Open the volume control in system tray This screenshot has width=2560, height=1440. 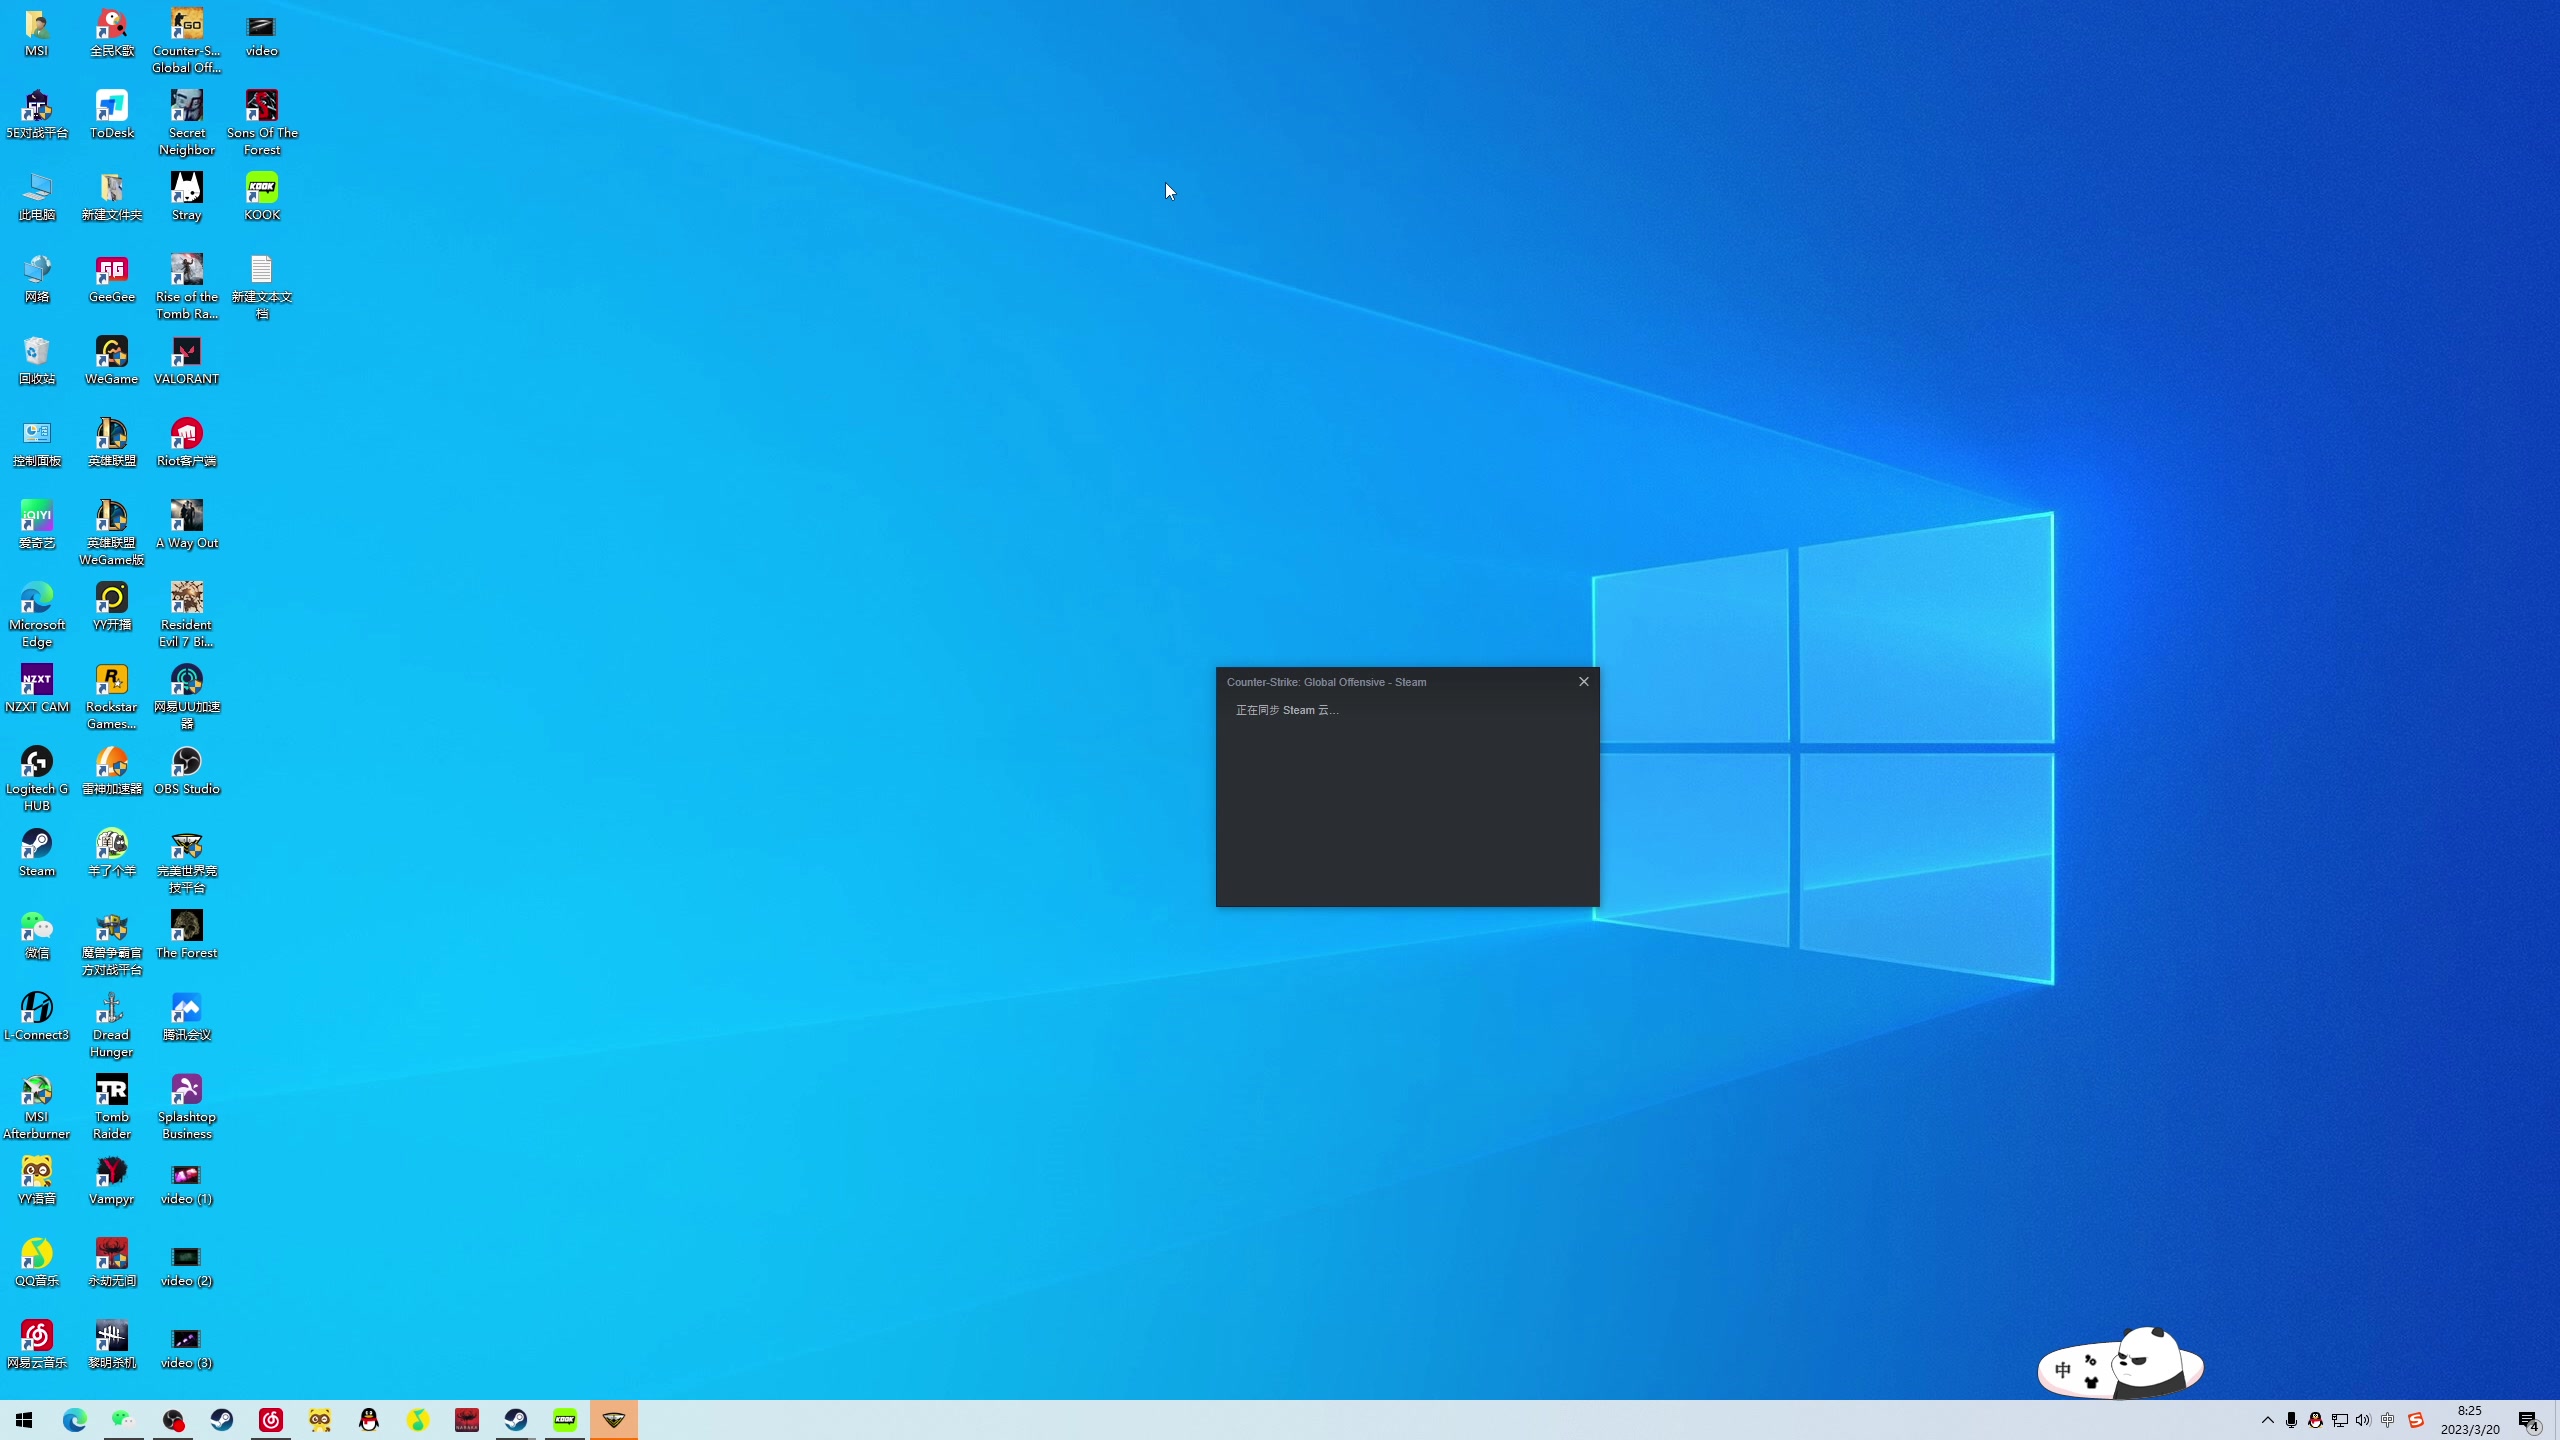(2363, 1420)
